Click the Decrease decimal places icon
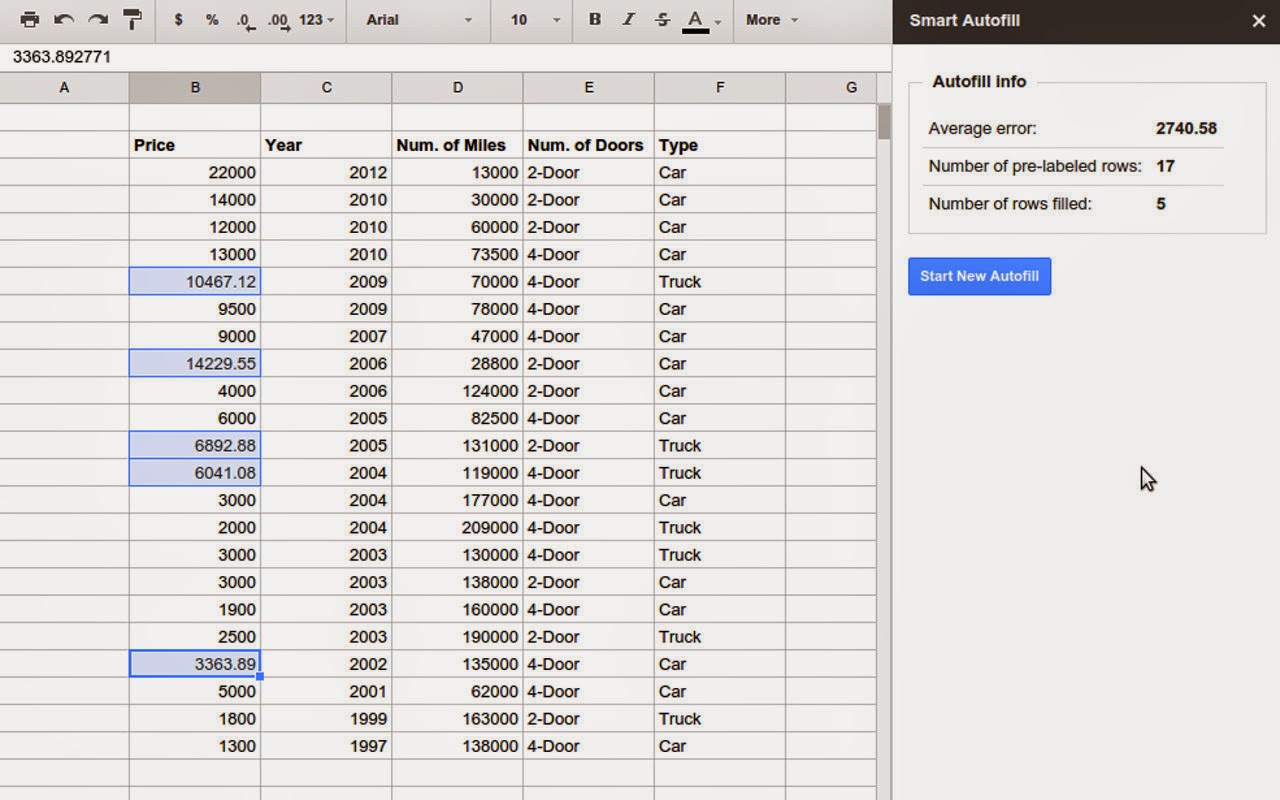 pyautogui.click(x=246, y=21)
